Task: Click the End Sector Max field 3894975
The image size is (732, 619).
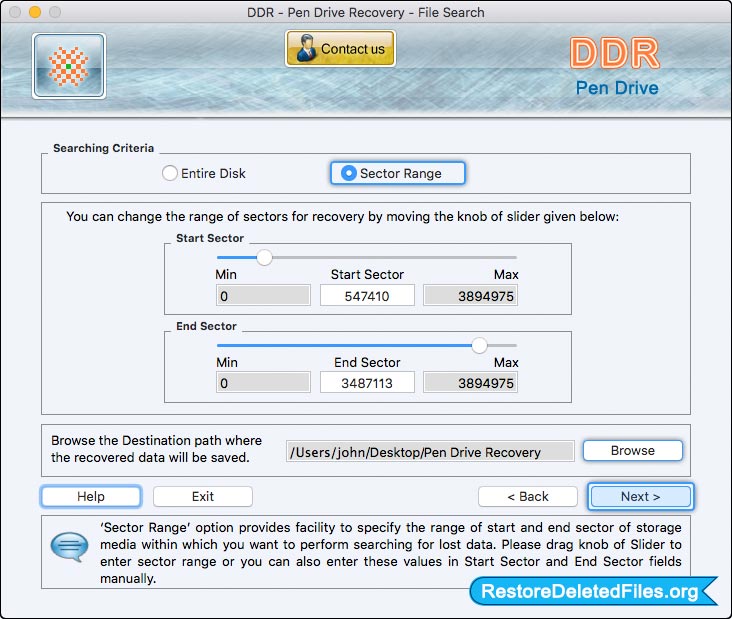Action: [470, 383]
